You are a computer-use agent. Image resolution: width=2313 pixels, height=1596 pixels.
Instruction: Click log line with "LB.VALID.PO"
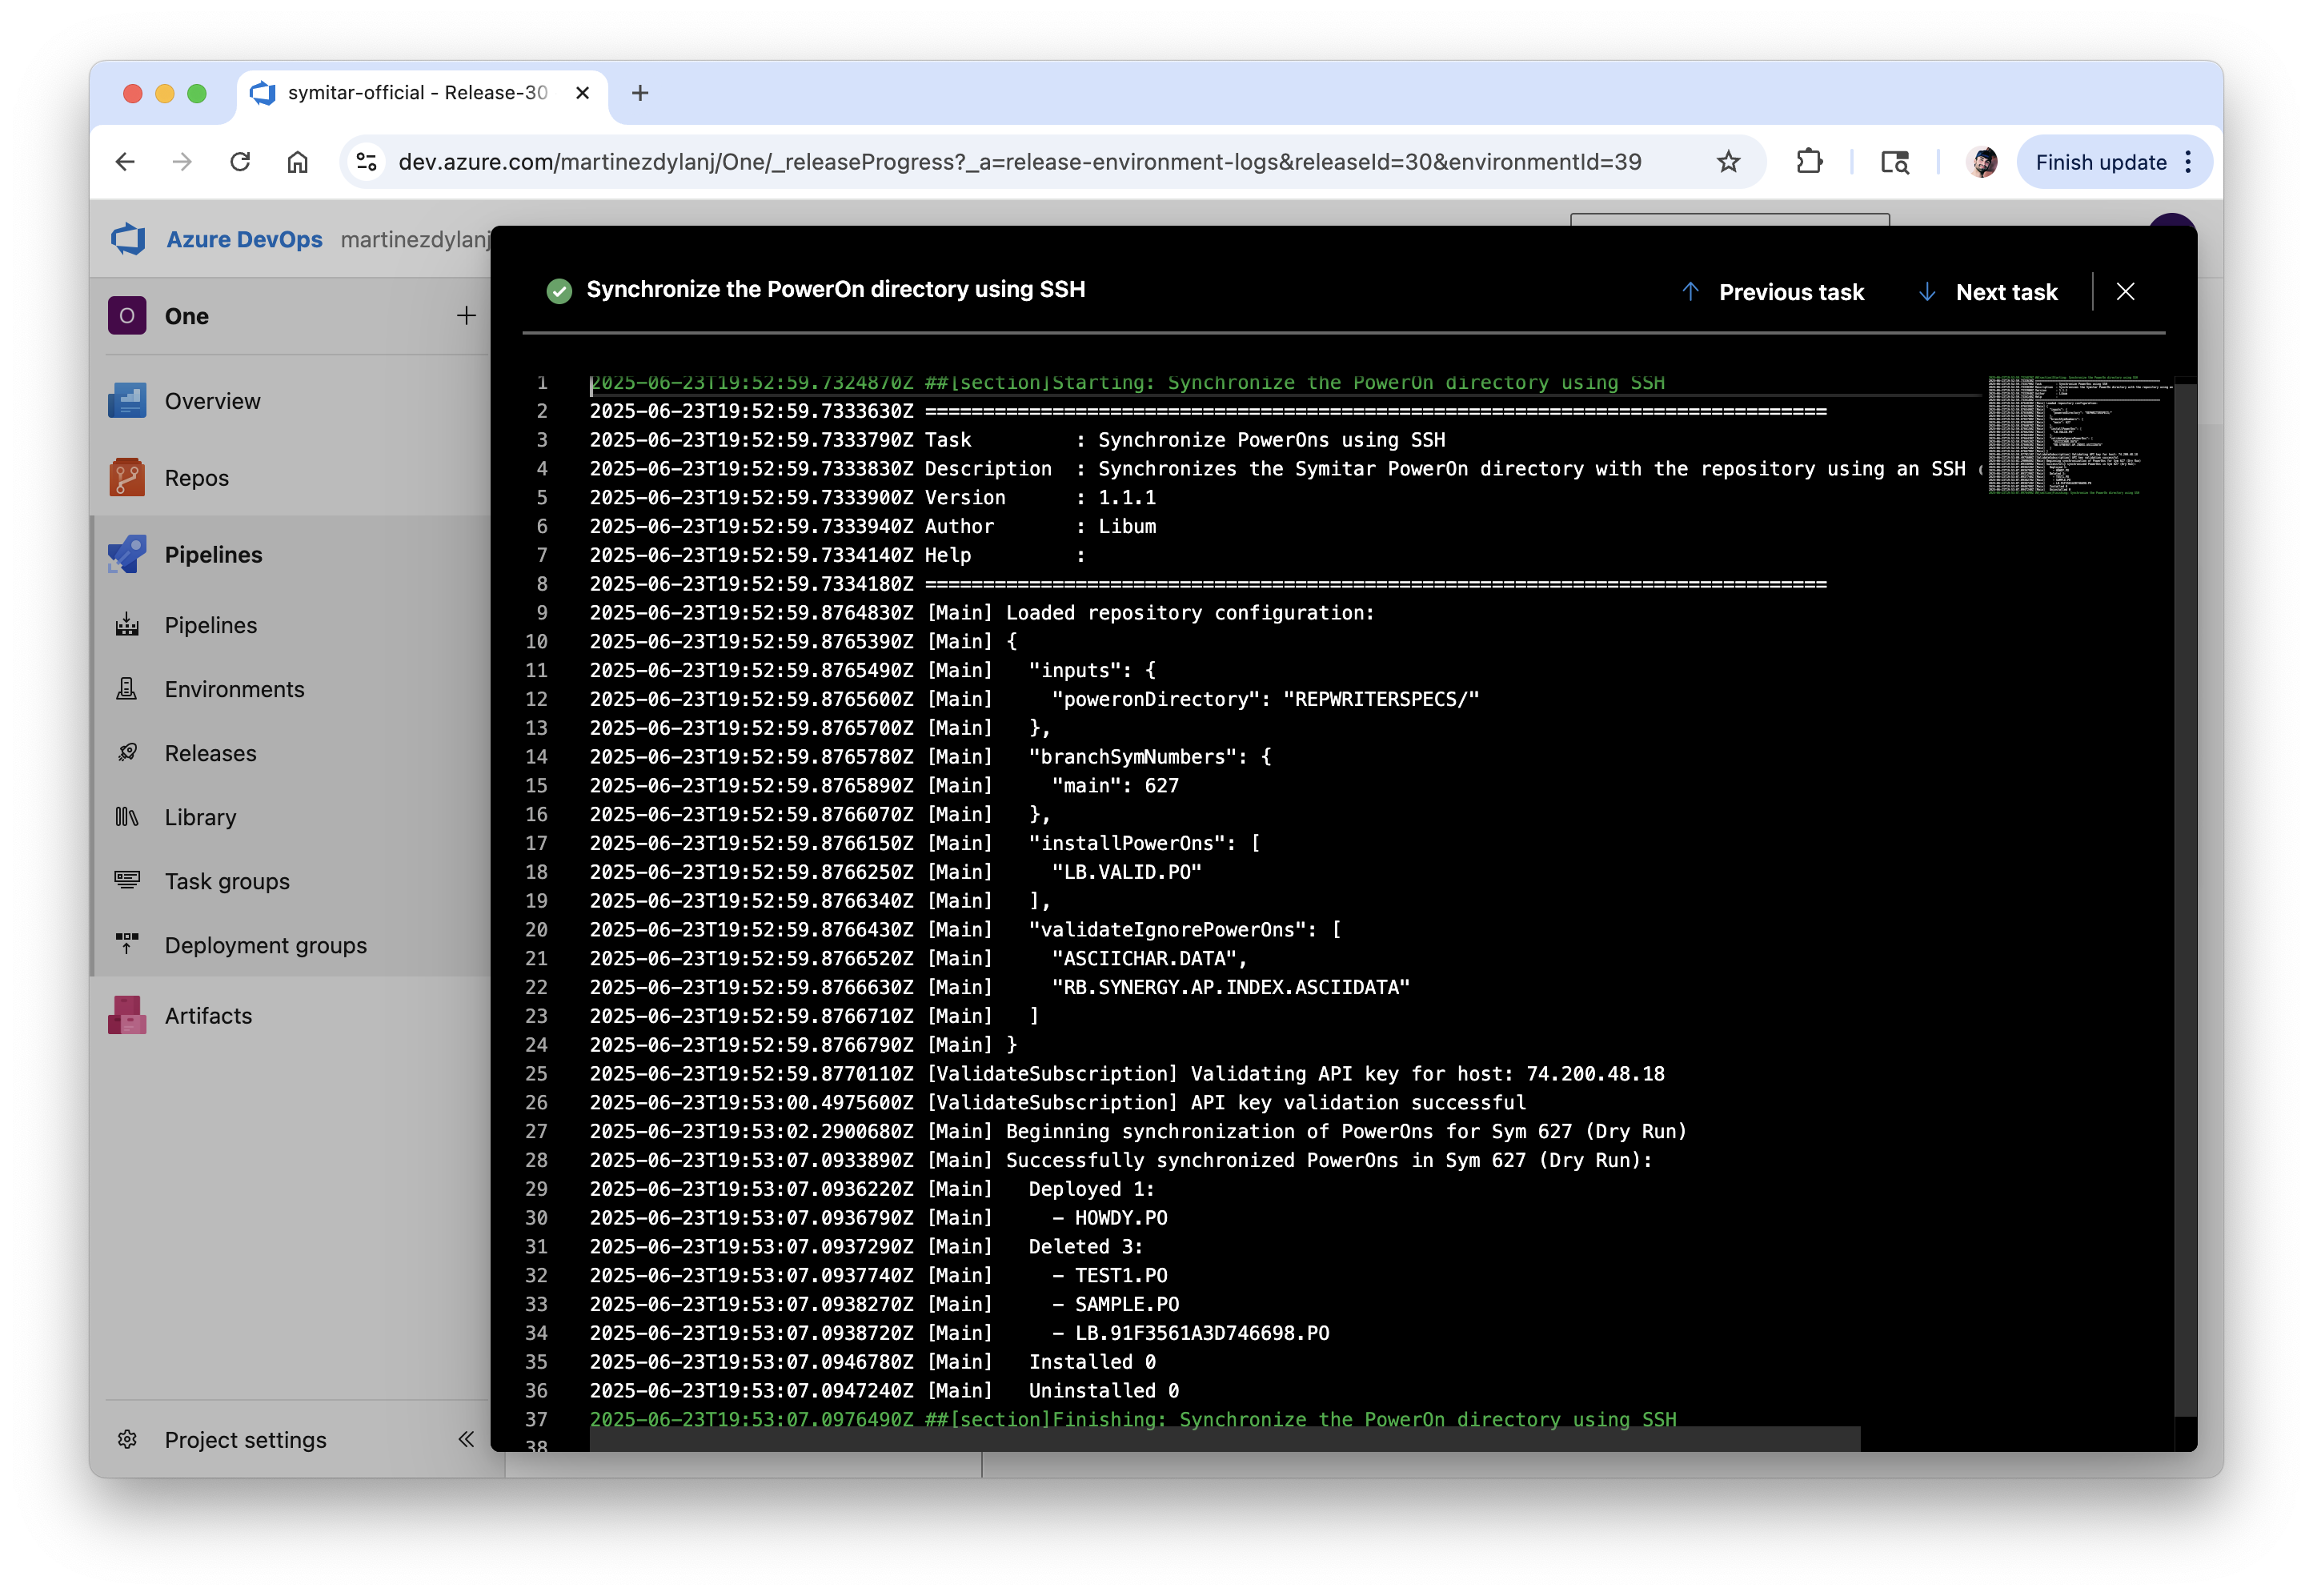[x=896, y=872]
